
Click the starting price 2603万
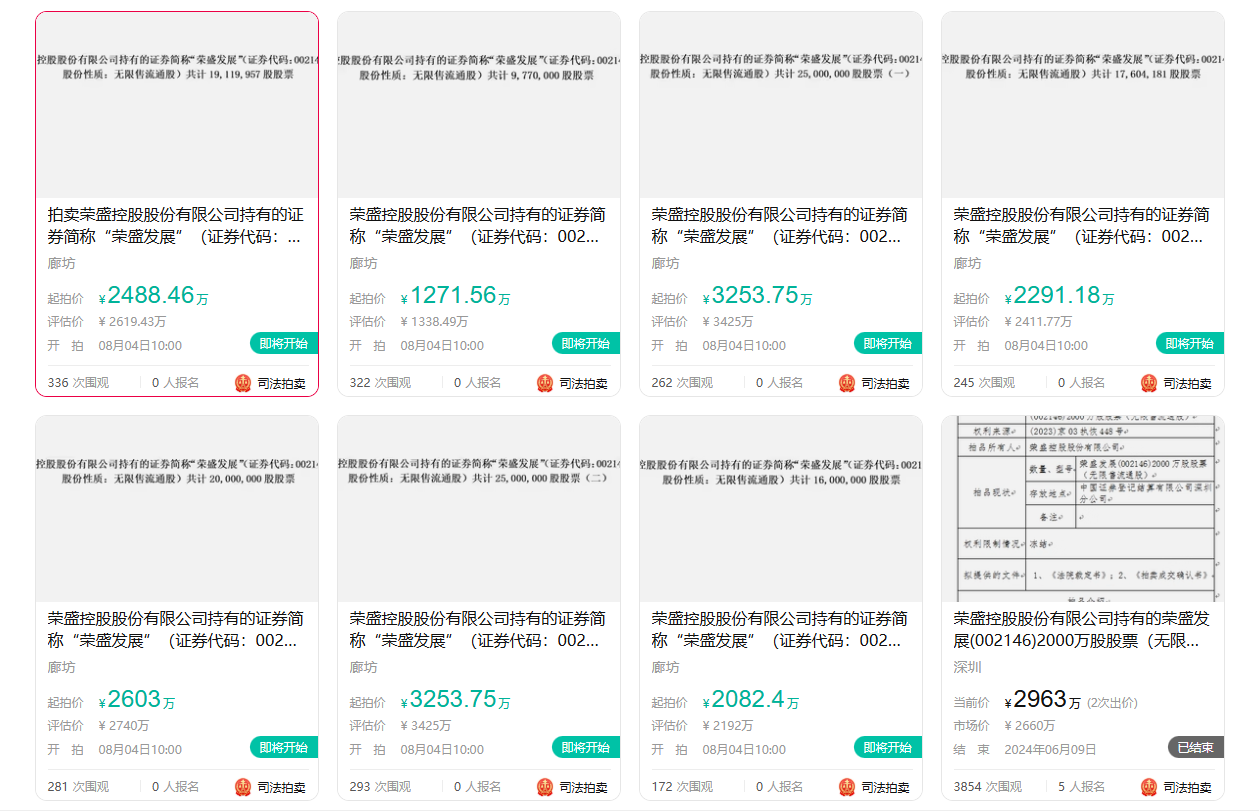pos(137,700)
